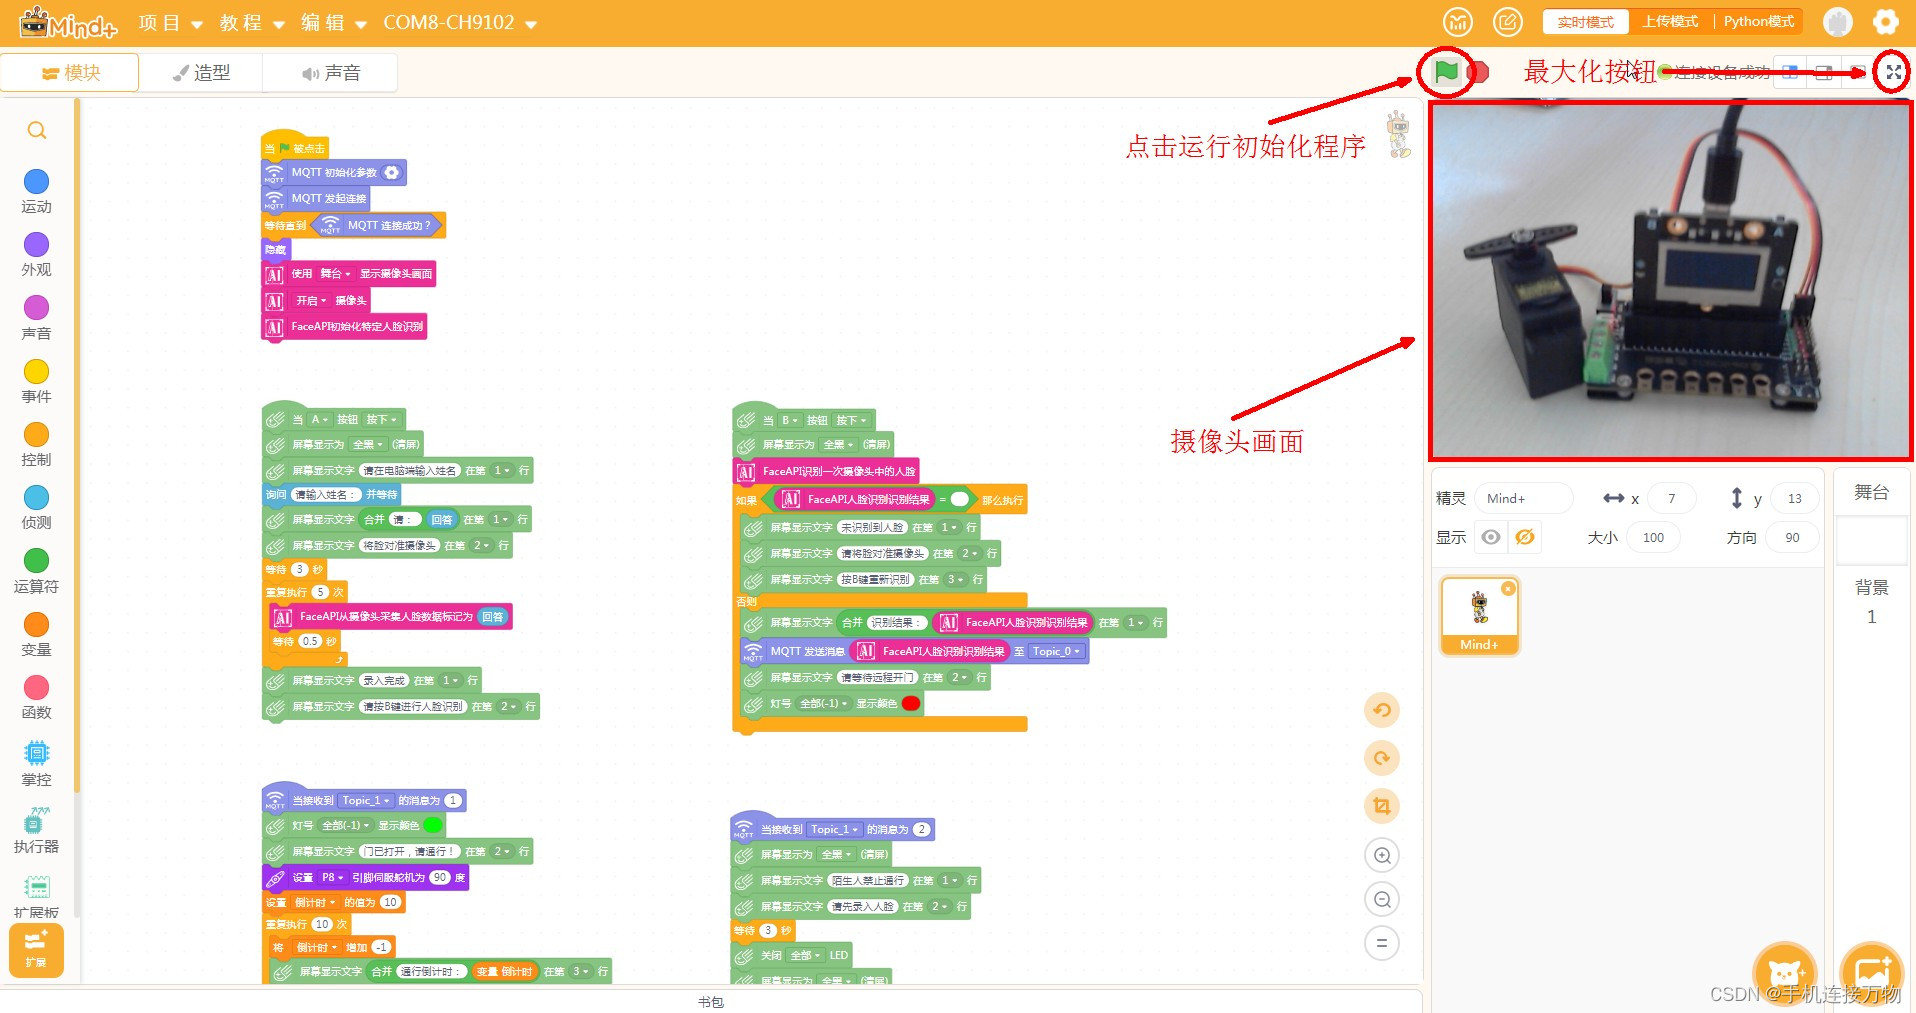
Task: Edit the sprite 大小 size field
Action: [1653, 537]
